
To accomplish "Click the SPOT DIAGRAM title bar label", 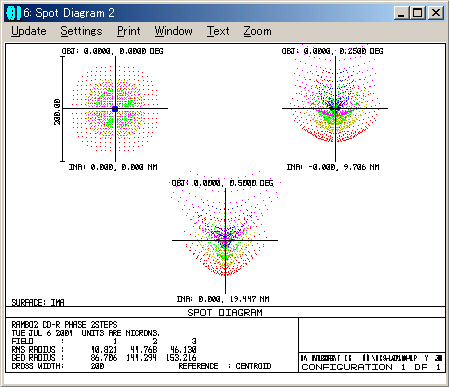I will [x=225, y=312].
